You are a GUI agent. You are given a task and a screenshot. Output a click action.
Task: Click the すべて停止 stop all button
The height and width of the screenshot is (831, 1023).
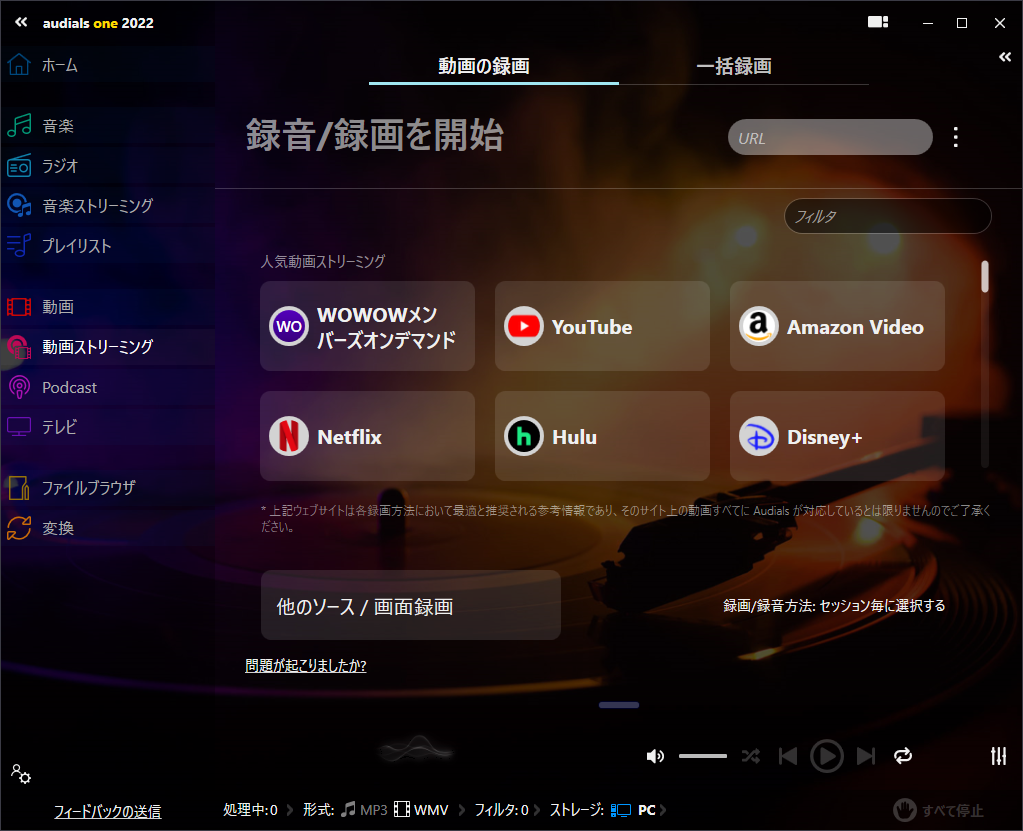point(938,810)
